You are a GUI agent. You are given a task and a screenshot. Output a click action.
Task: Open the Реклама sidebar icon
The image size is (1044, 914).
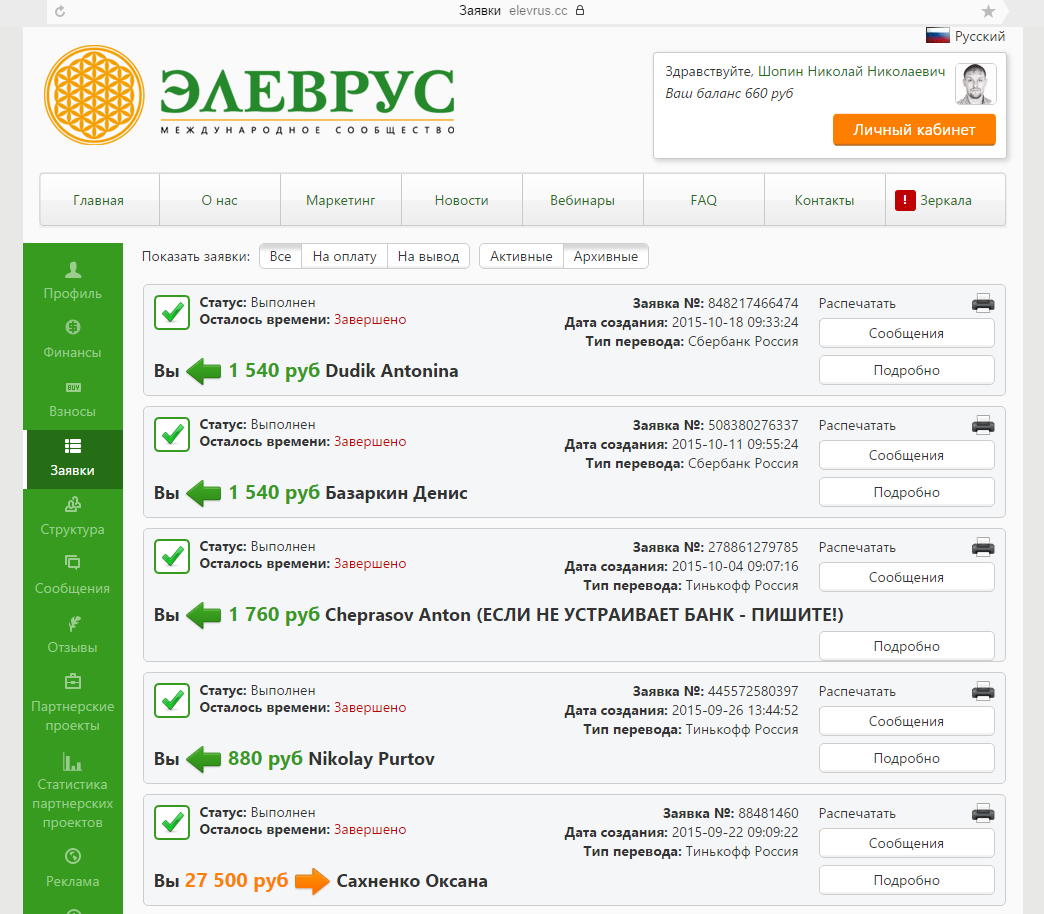click(73, 856)
